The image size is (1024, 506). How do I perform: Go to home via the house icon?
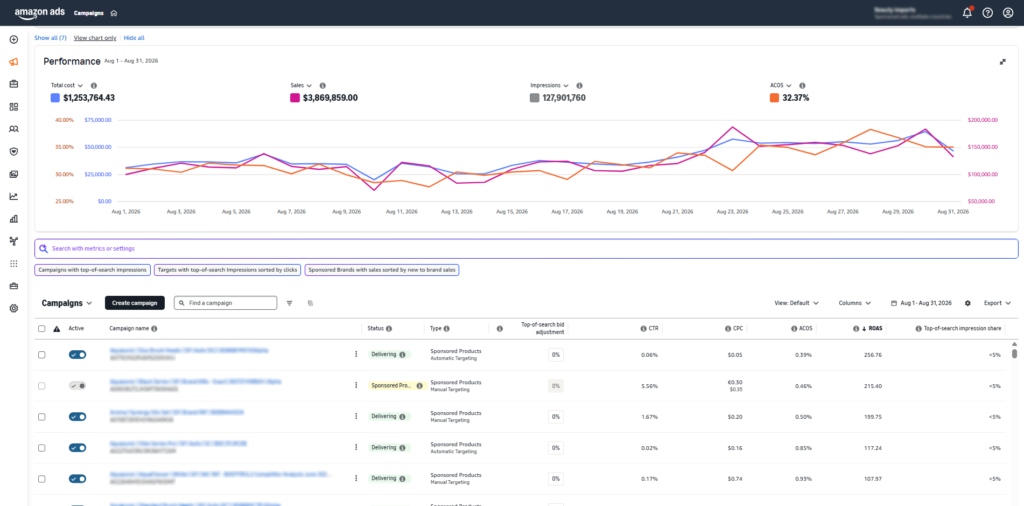coord(114,13)
